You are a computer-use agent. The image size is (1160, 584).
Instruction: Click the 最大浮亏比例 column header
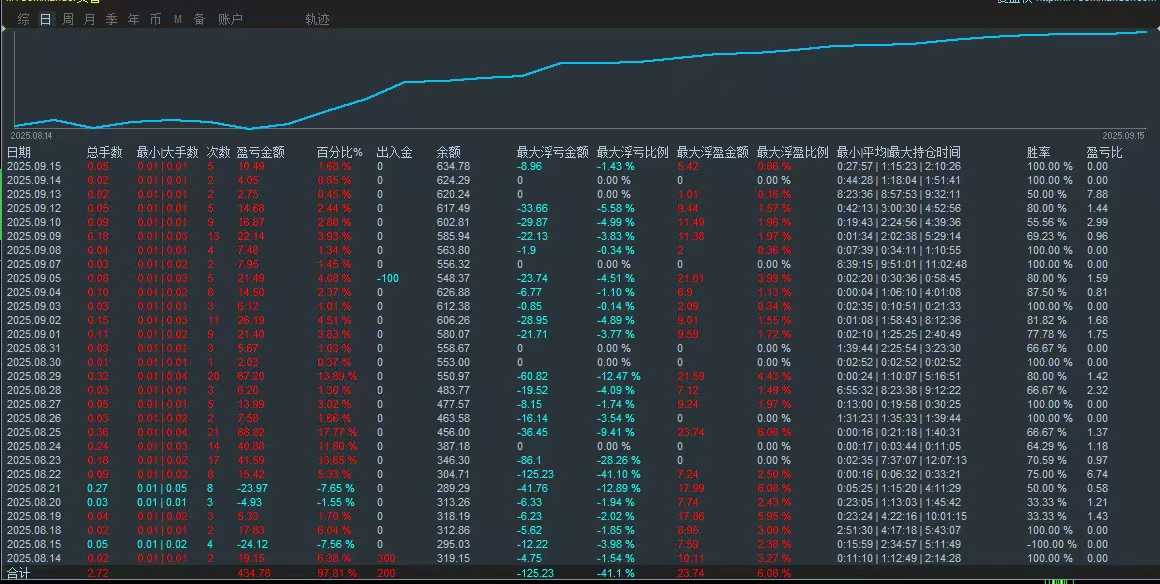[633, 152]
